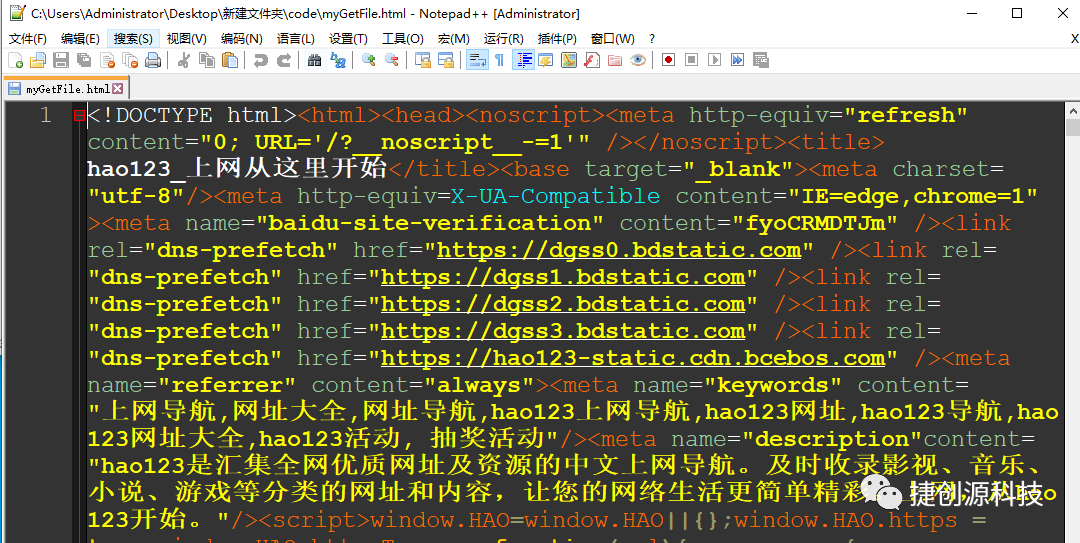Click the Save Recorded Macro icon
1080x543 pixels.
point(760,60)
